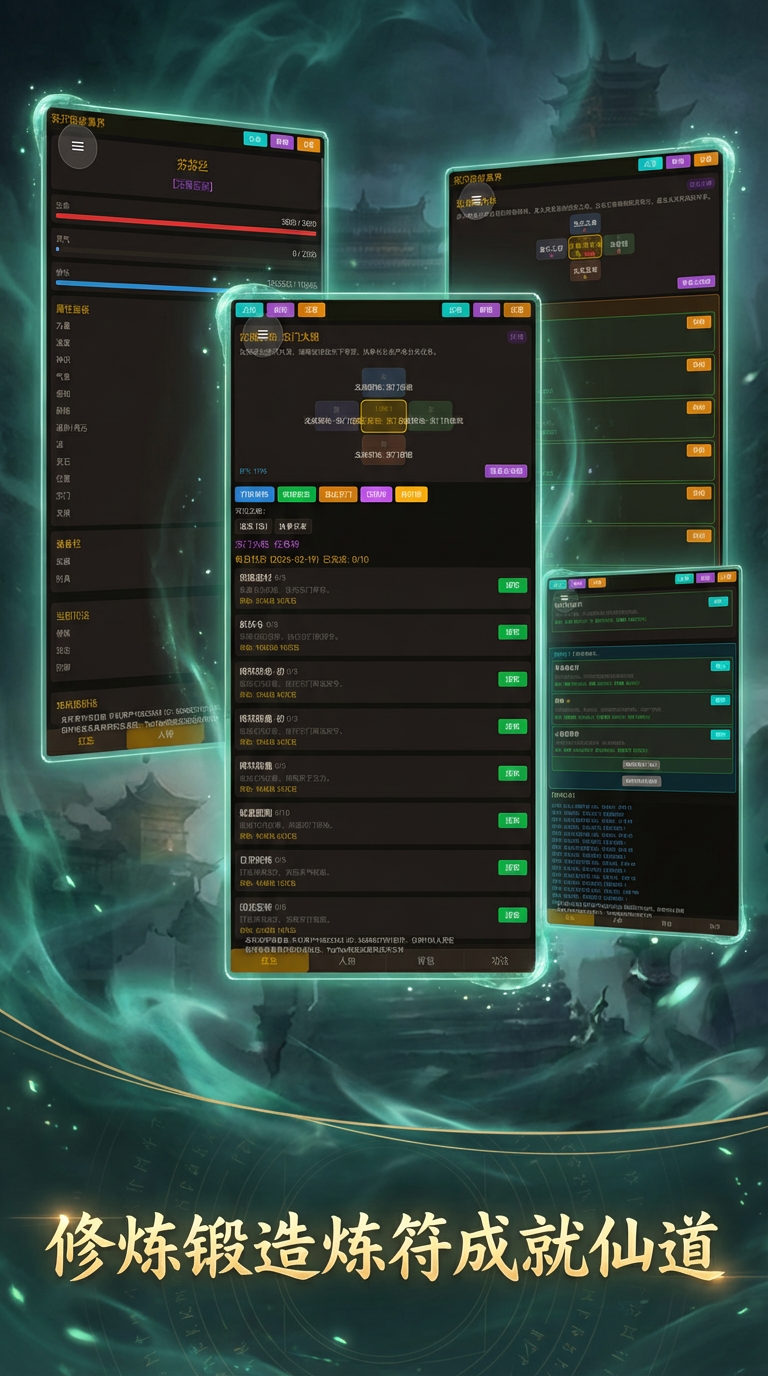768x1376 pixels.
Task: Switch to the 人物 bottom tab on center phone
Action: coord(347,961)
